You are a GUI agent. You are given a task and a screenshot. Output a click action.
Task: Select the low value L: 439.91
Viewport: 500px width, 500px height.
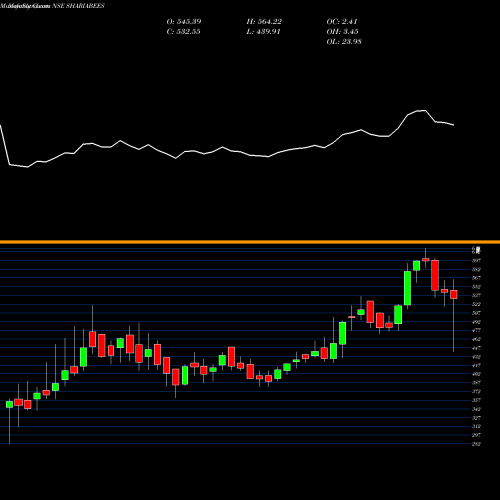click(263, 32)
